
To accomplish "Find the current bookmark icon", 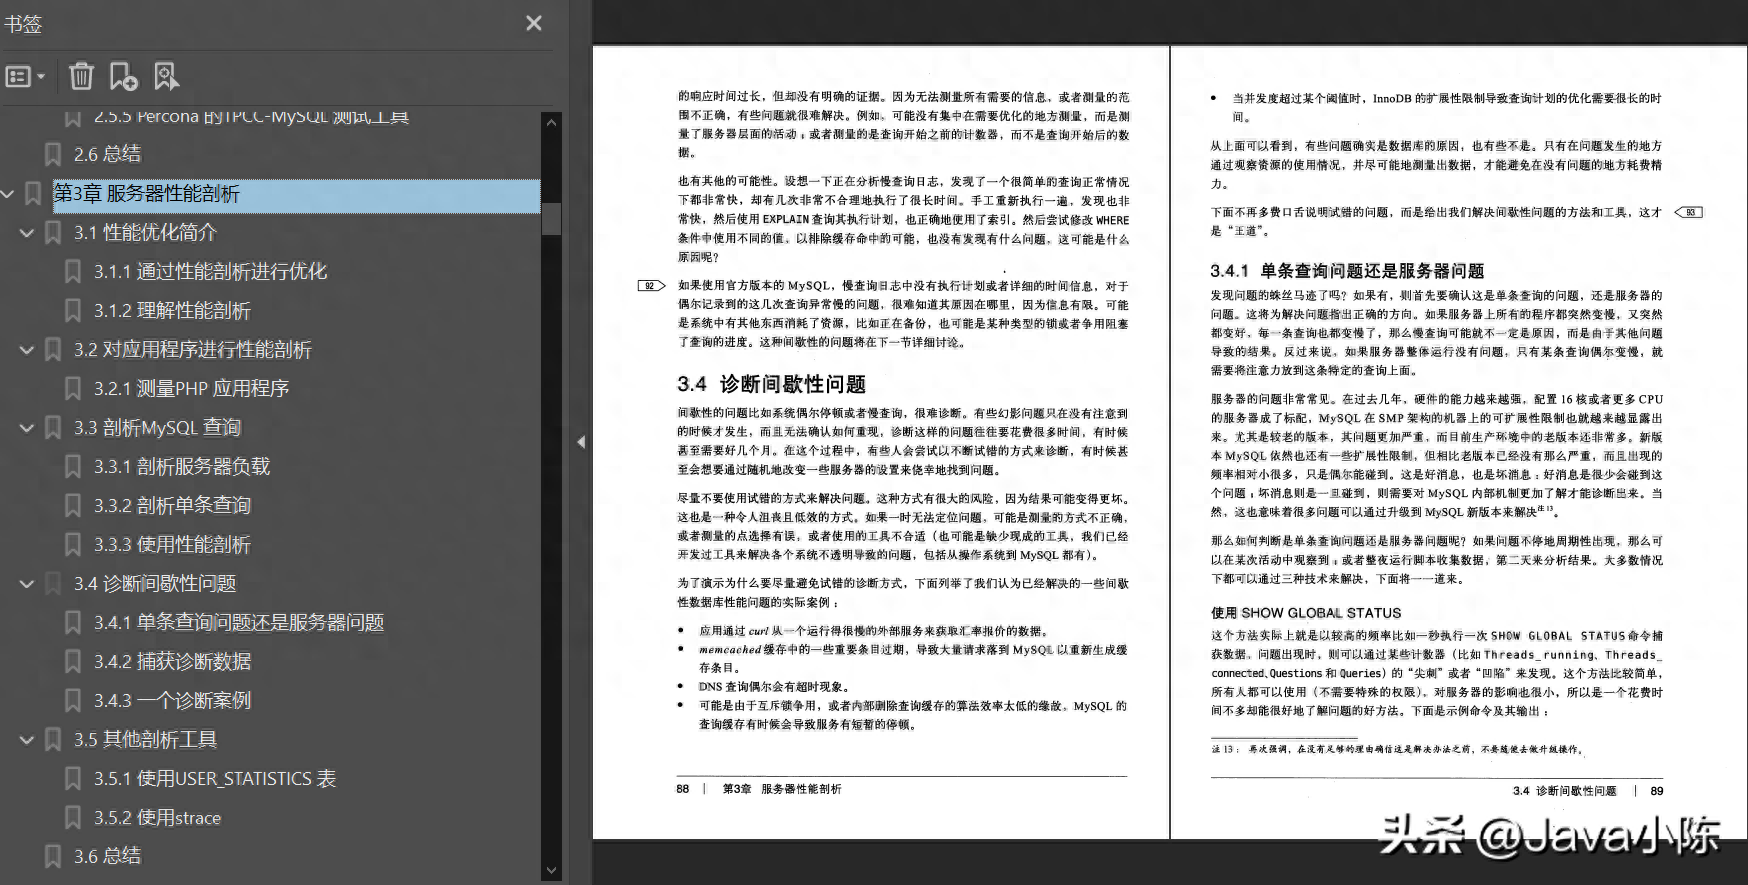I will 166,76.
